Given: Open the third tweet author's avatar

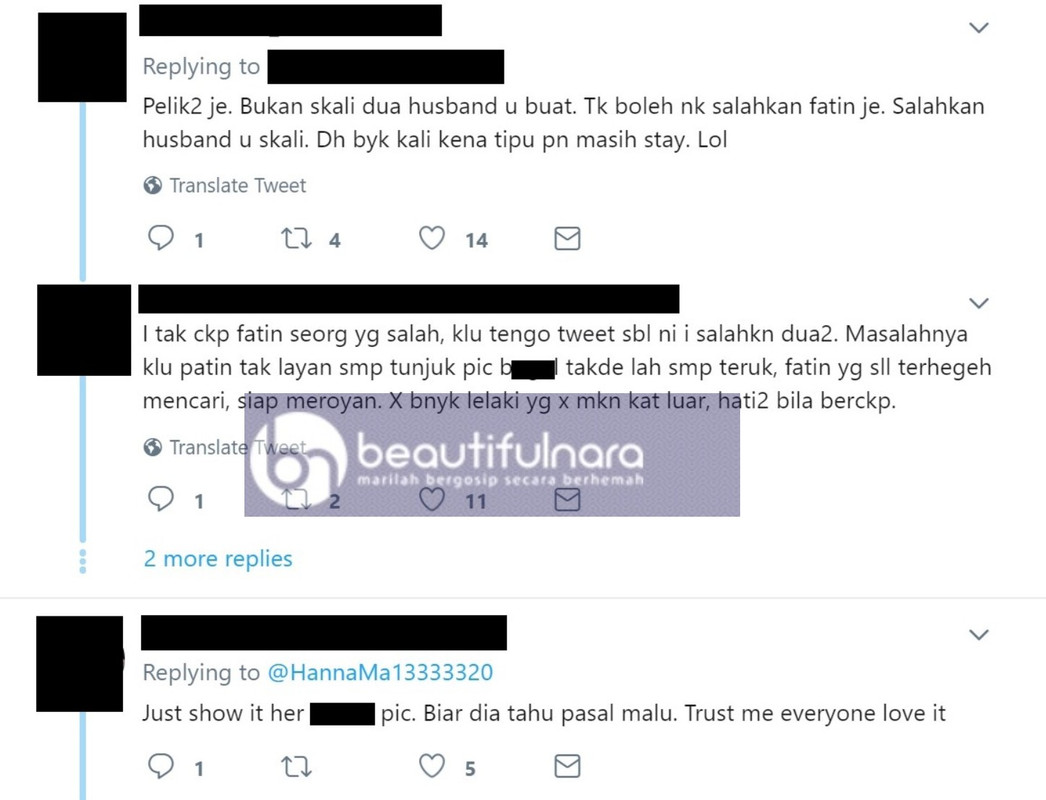Looking at the screenshot, I should [x=79, y=664].
